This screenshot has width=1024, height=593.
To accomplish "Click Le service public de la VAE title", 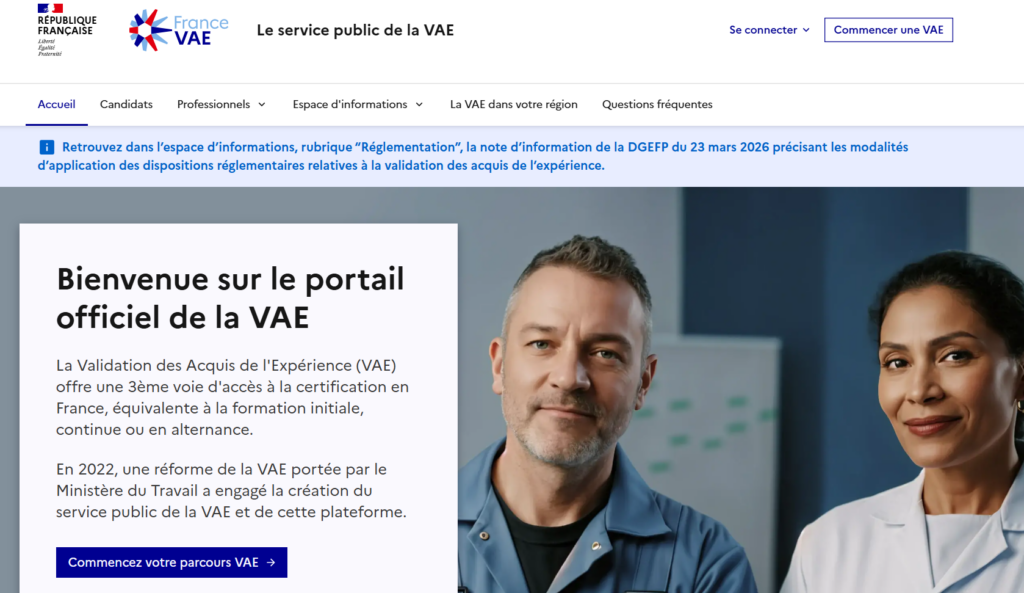I will 355,30.
